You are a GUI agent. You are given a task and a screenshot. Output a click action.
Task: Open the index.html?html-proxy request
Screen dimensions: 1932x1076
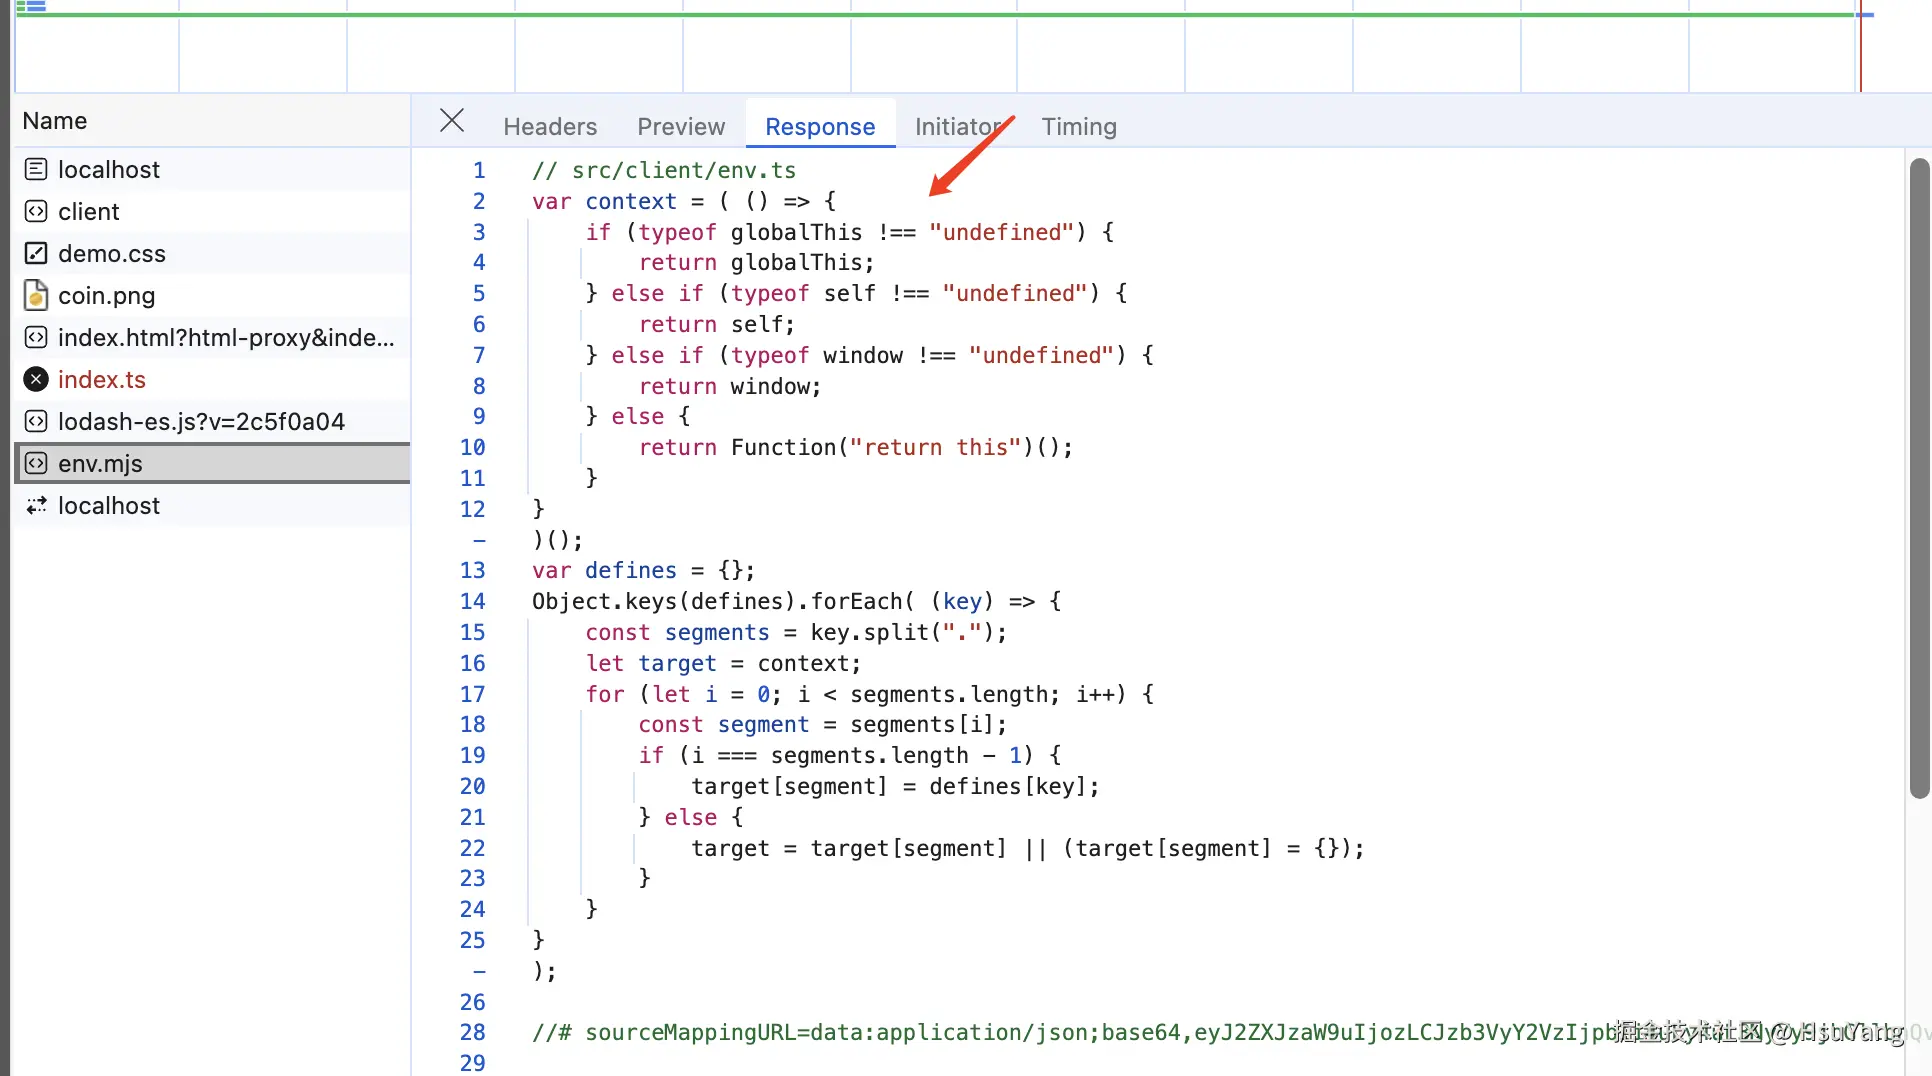(212, 337)
